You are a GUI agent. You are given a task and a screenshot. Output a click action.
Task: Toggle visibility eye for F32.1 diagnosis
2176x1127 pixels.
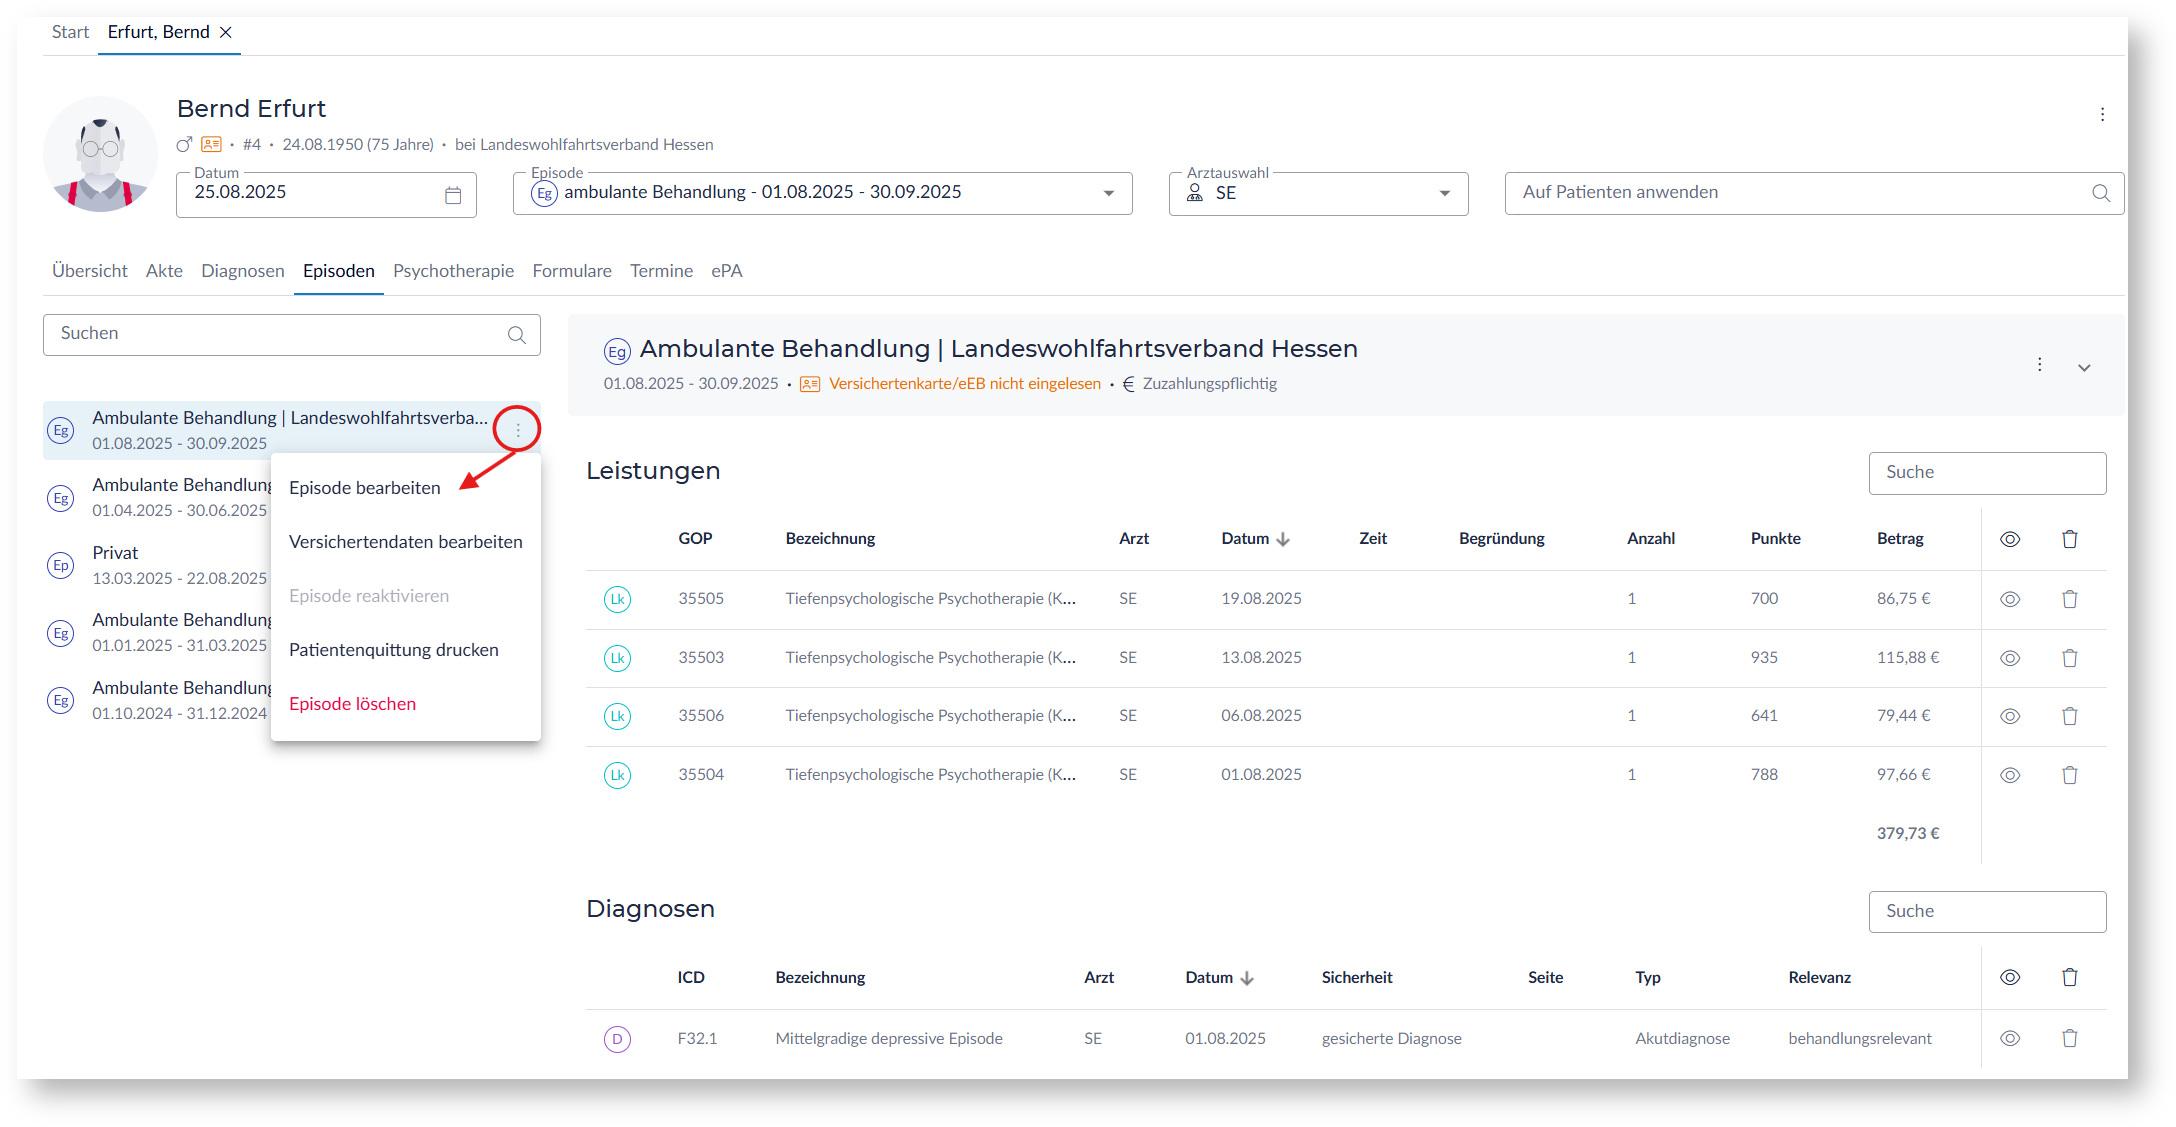pos(2009,1038)
